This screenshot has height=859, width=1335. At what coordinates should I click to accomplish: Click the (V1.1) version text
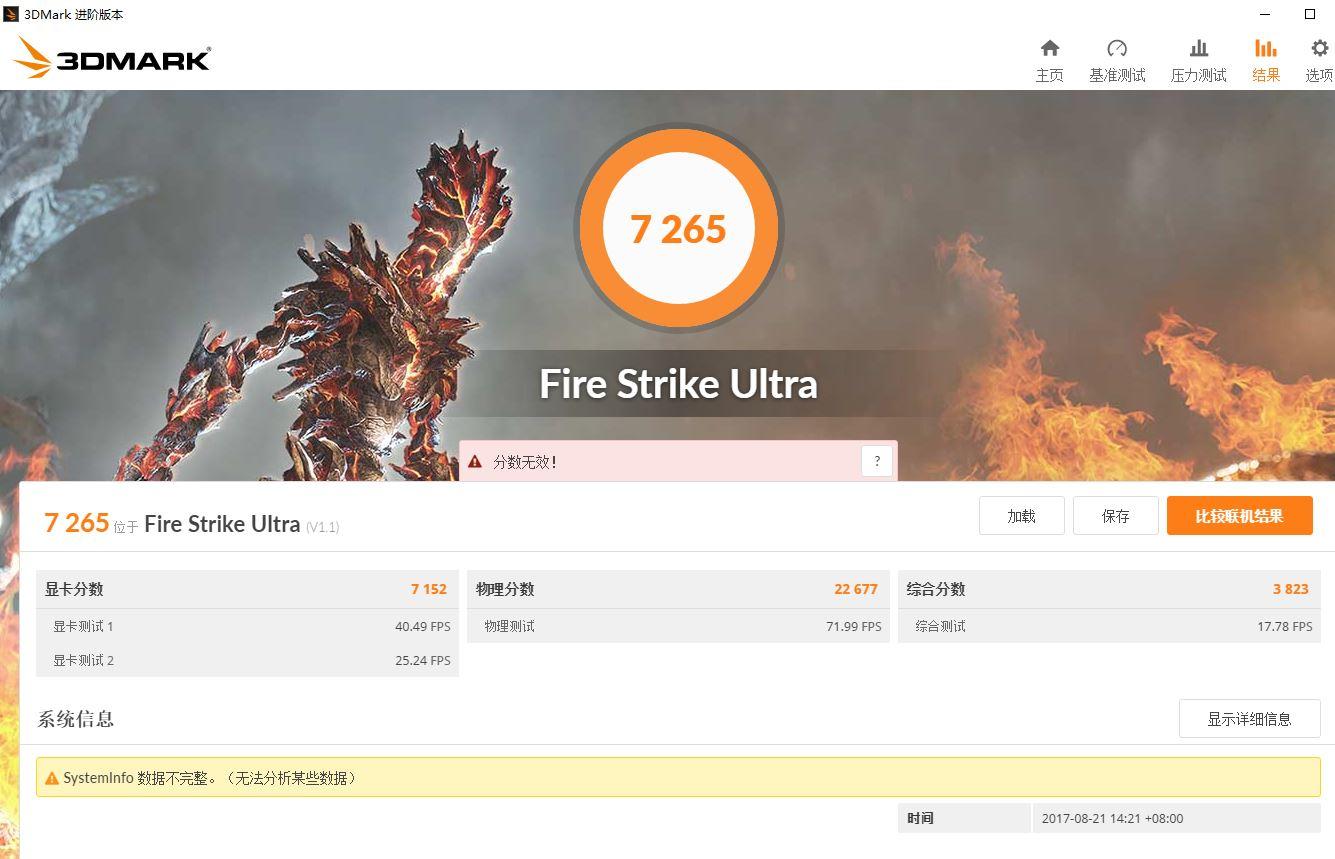click(x=322, y=527)
